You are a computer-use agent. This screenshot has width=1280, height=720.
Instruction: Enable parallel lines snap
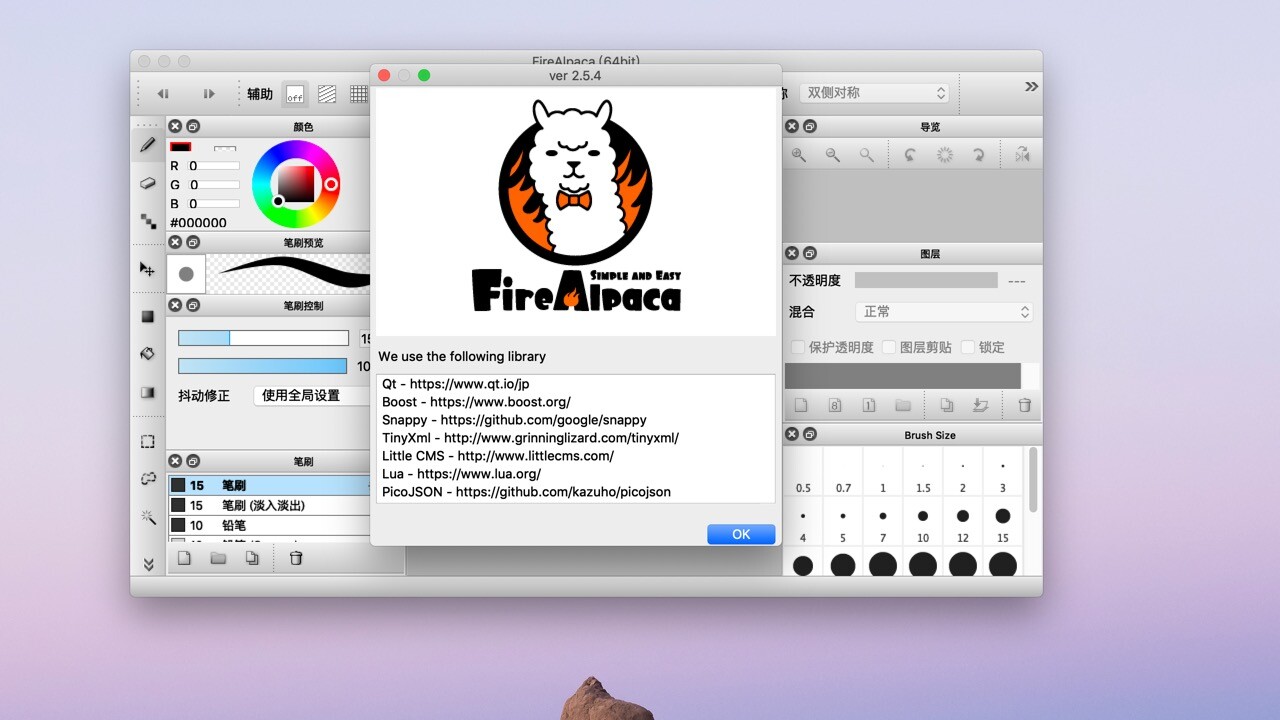pyautogui.click(x=327, y=94)
